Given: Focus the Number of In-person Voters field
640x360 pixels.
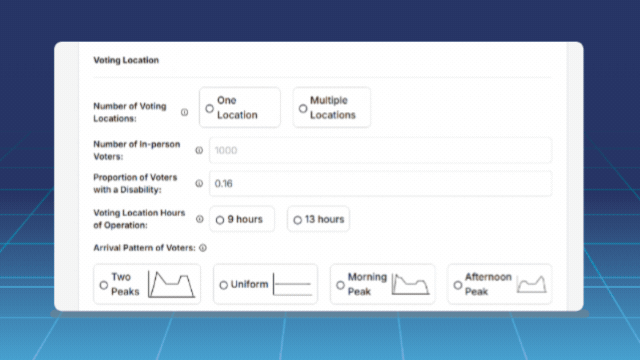Looking at the screenshot, I should pos(380,150).
